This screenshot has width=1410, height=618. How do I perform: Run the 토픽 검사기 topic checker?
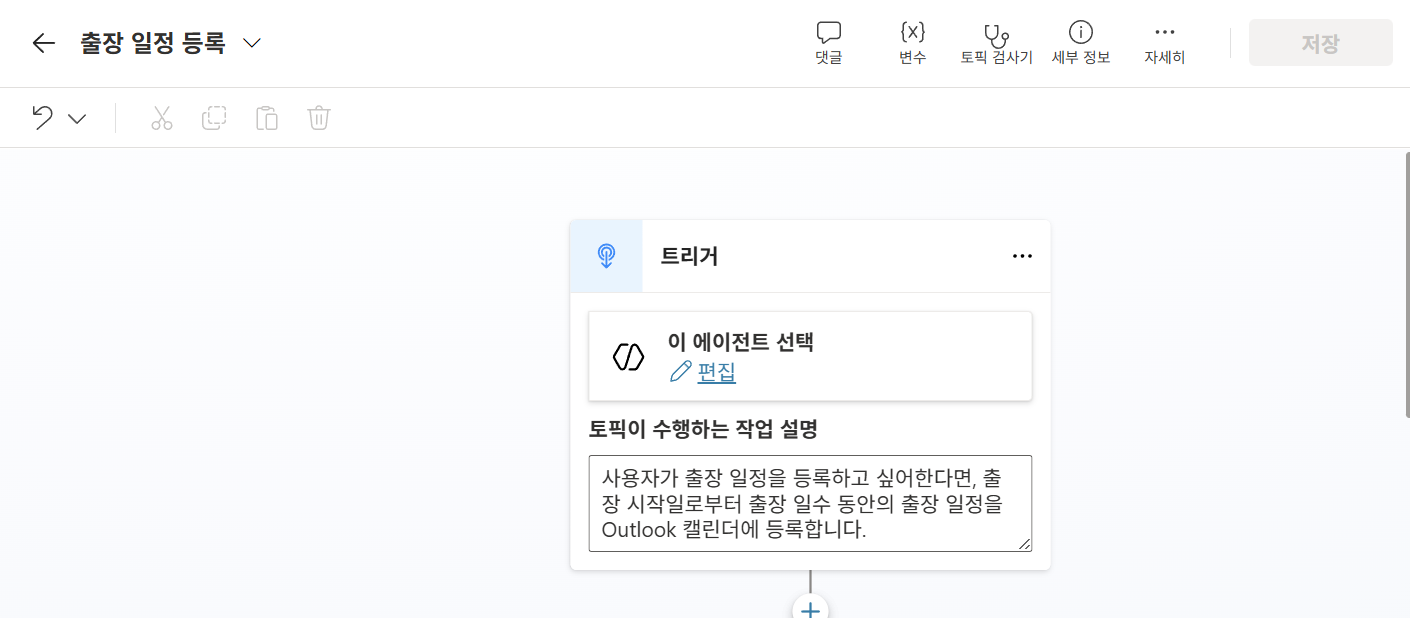click(x=996, y=43)
